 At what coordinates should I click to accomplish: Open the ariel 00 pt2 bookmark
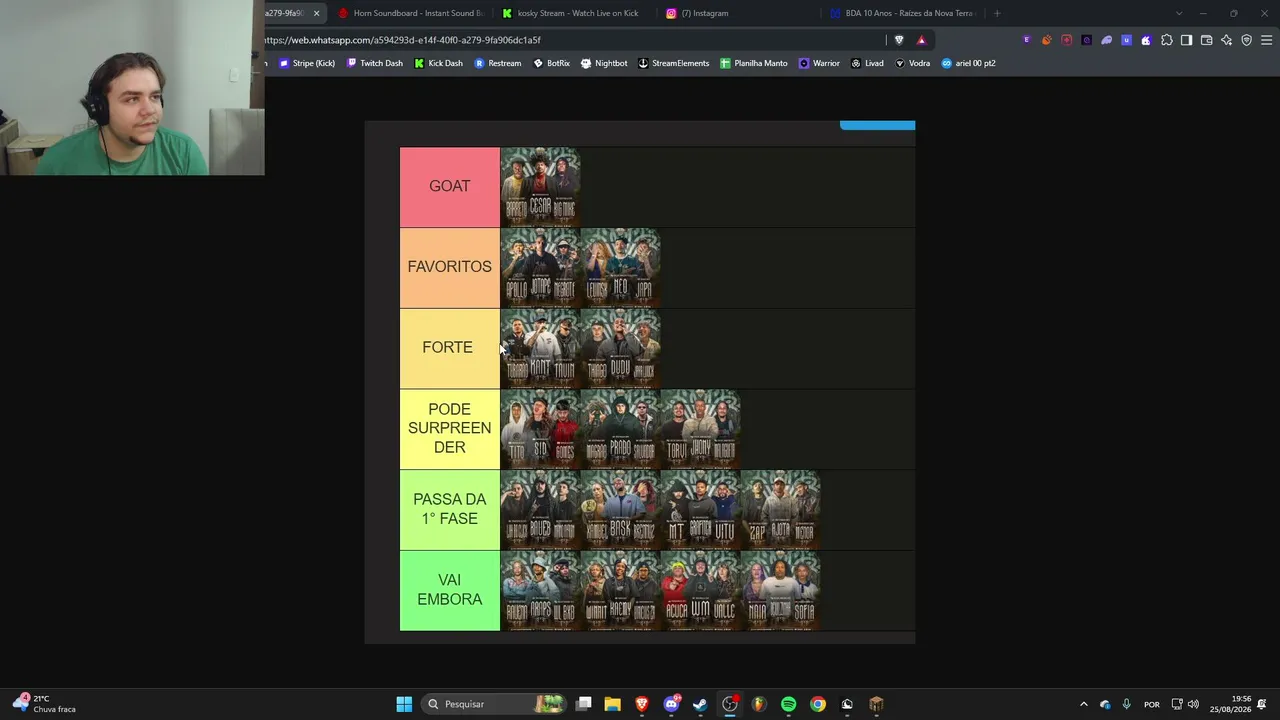click(x=968, y=63)
